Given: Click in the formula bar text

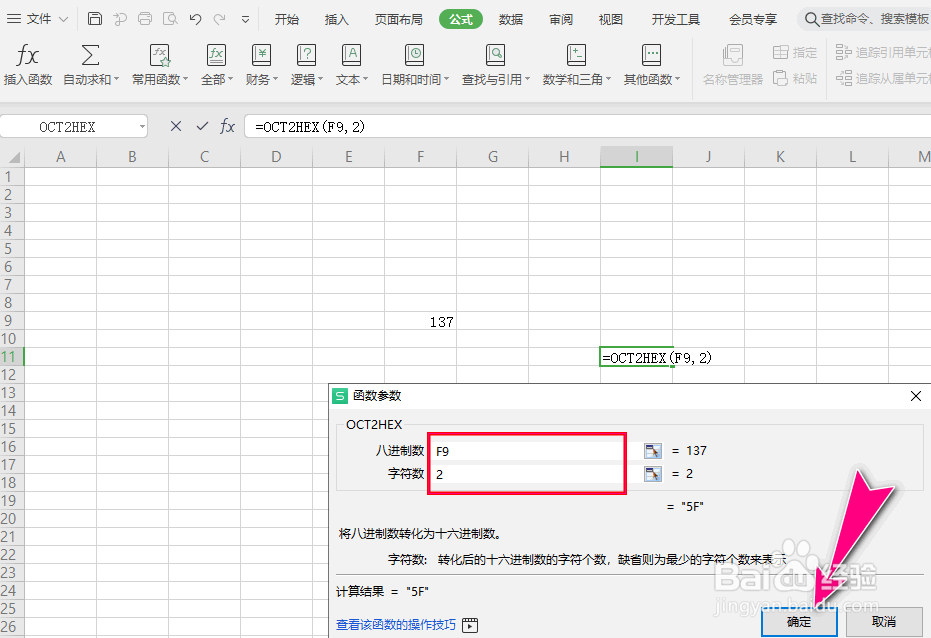Looking at the screenshot, I should [x=310, y=126].
